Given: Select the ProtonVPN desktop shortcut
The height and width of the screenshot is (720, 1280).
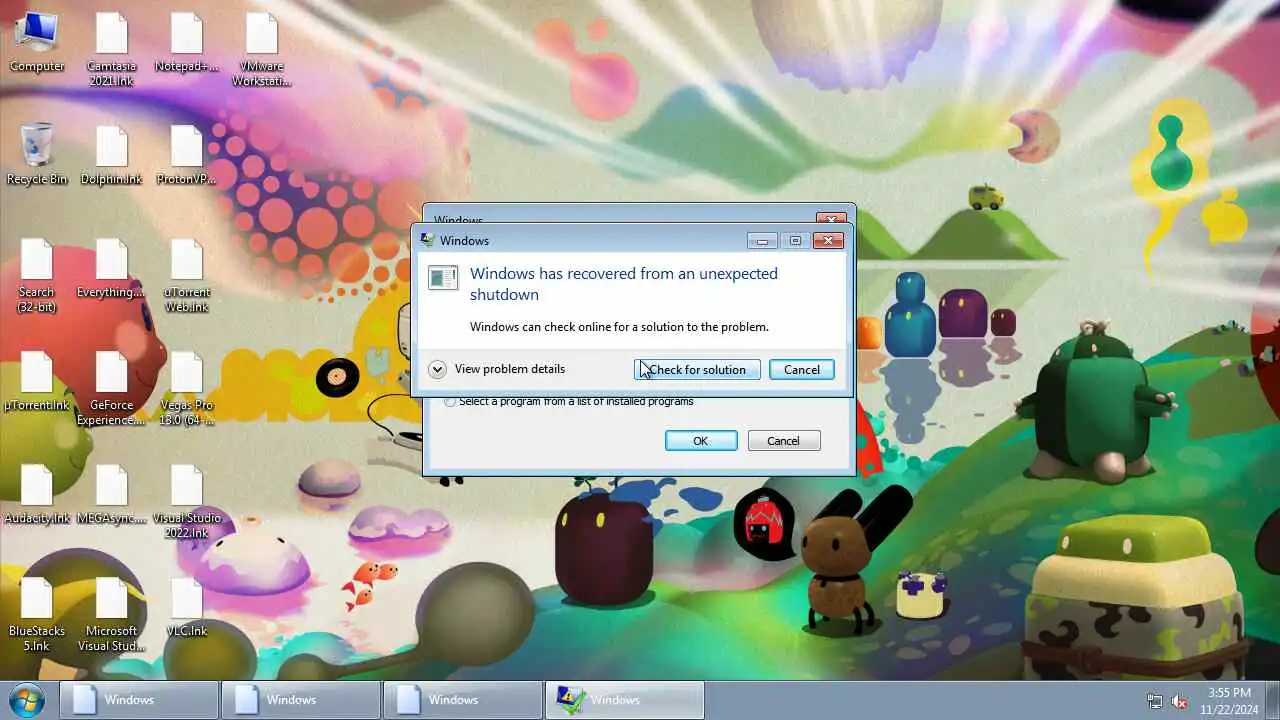Looking at the screenshot, I should click(186, 154).
